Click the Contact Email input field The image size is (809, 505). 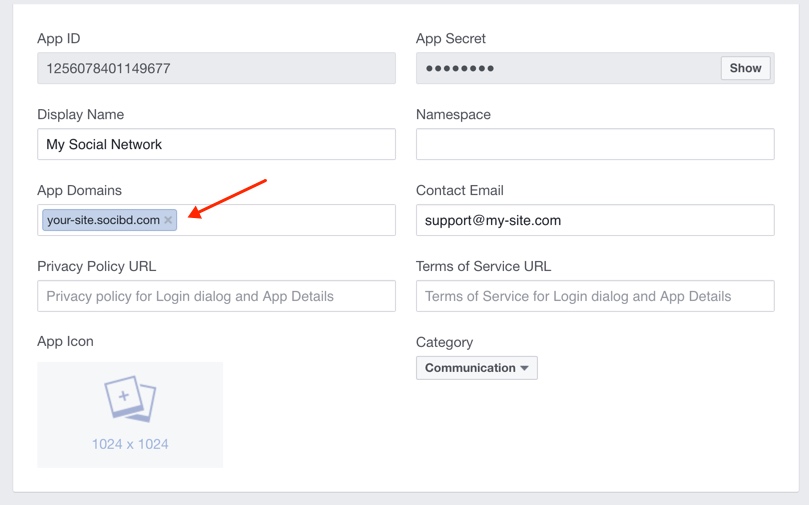[595, 220]
